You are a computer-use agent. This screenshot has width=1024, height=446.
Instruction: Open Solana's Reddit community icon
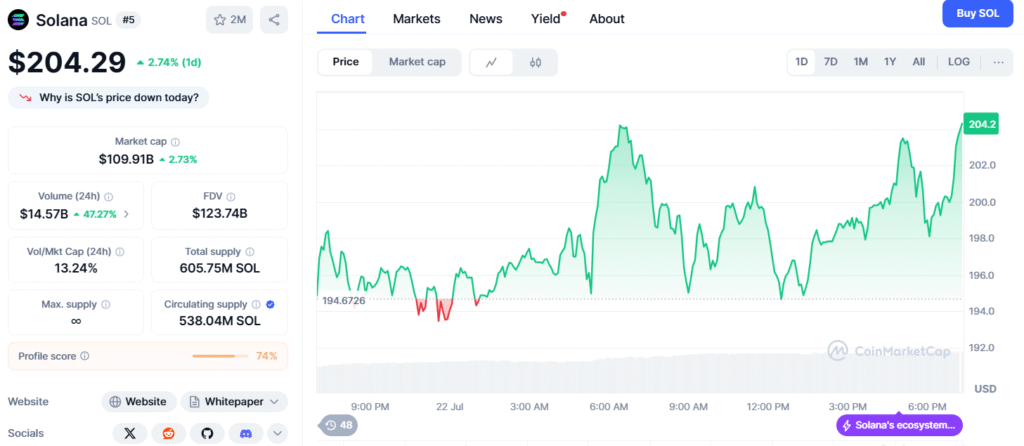[168, 433]
